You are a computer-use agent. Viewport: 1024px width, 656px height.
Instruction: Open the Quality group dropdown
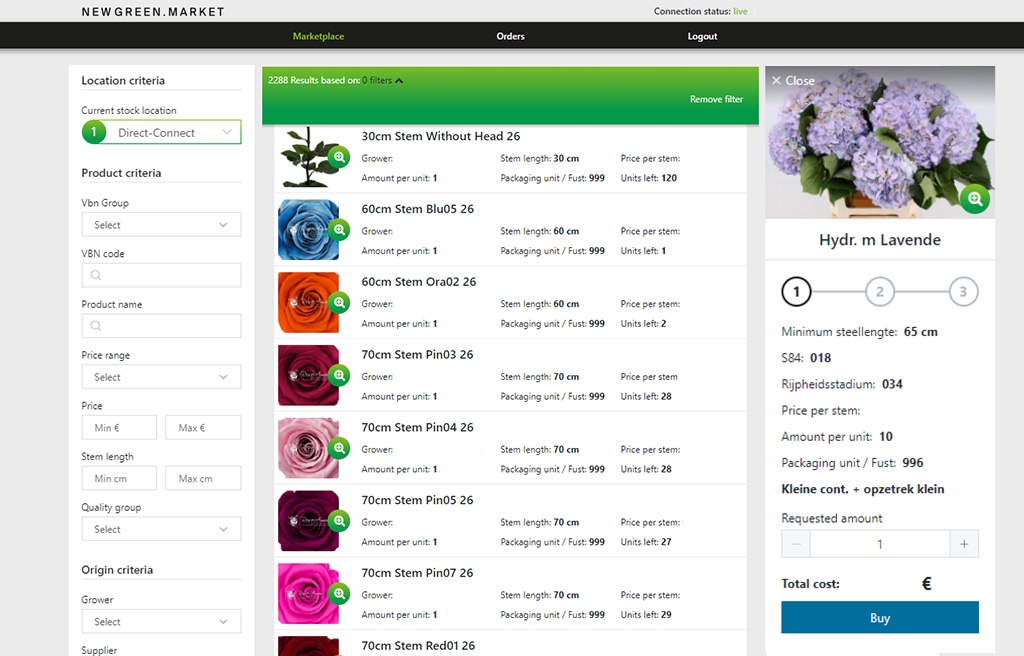point(161,529)
